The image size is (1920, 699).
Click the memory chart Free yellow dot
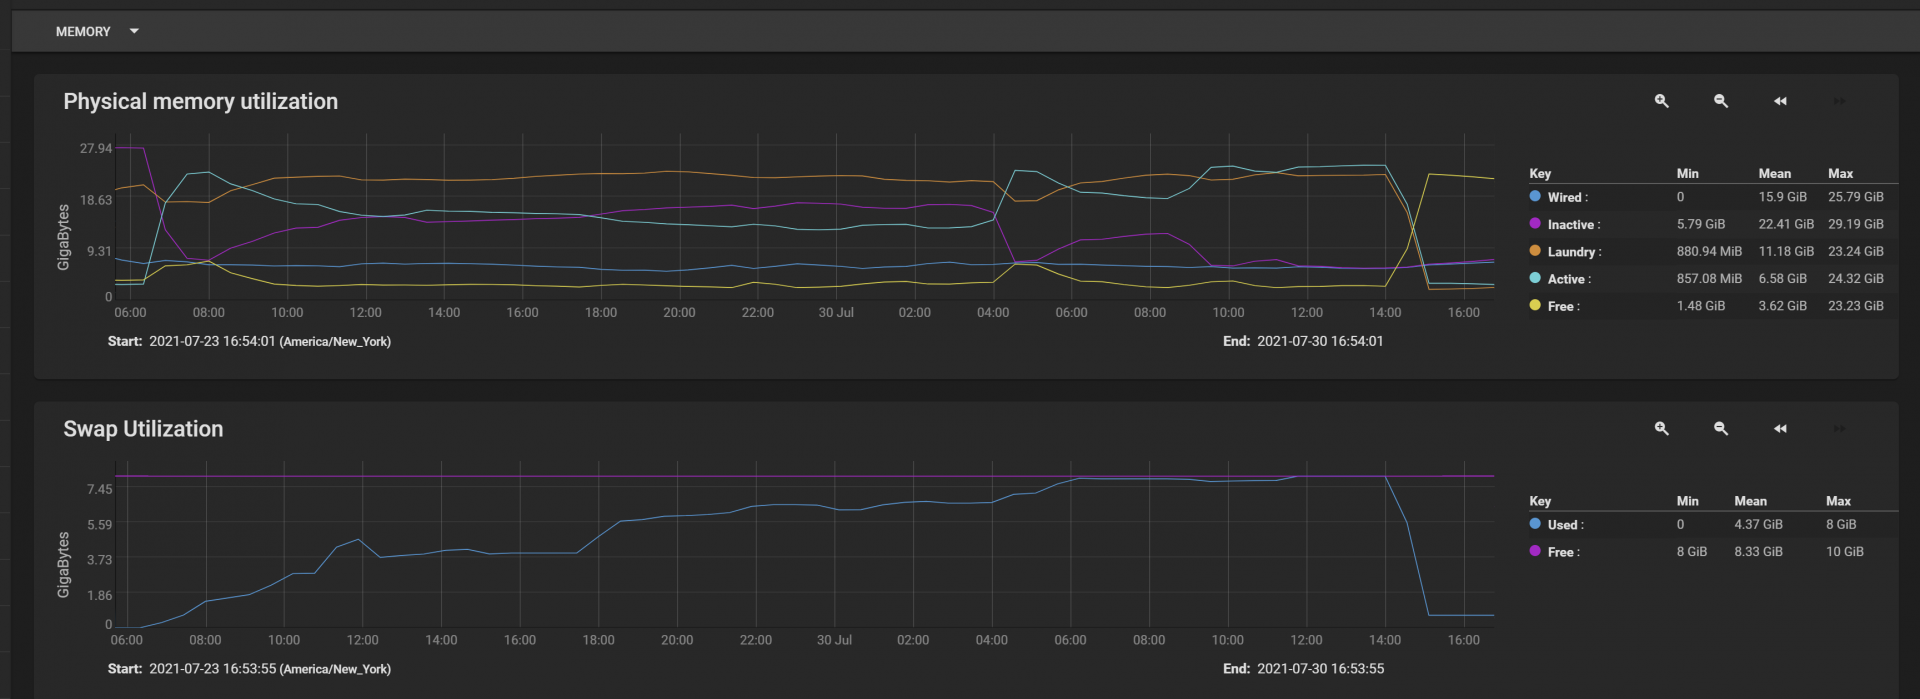pos(1535,305)
